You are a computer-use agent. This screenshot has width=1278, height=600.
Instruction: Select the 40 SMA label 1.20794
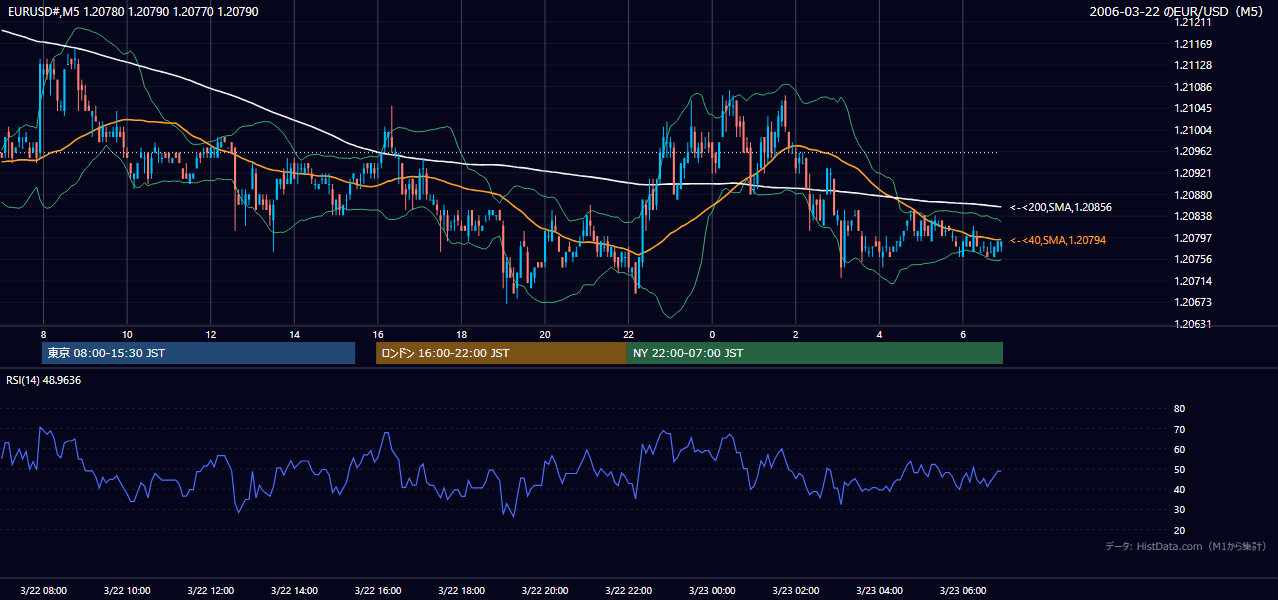click(1058, 240)
